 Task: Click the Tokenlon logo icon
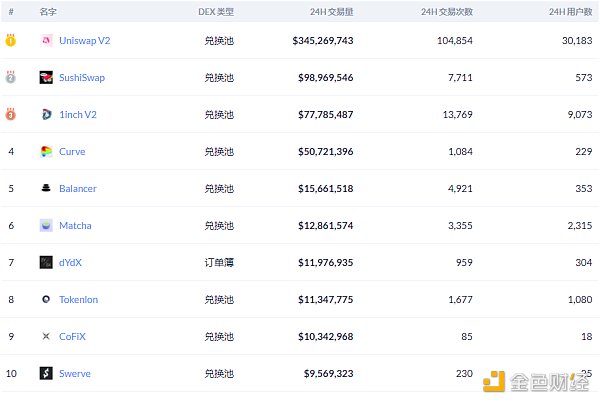tap(46, 299)
